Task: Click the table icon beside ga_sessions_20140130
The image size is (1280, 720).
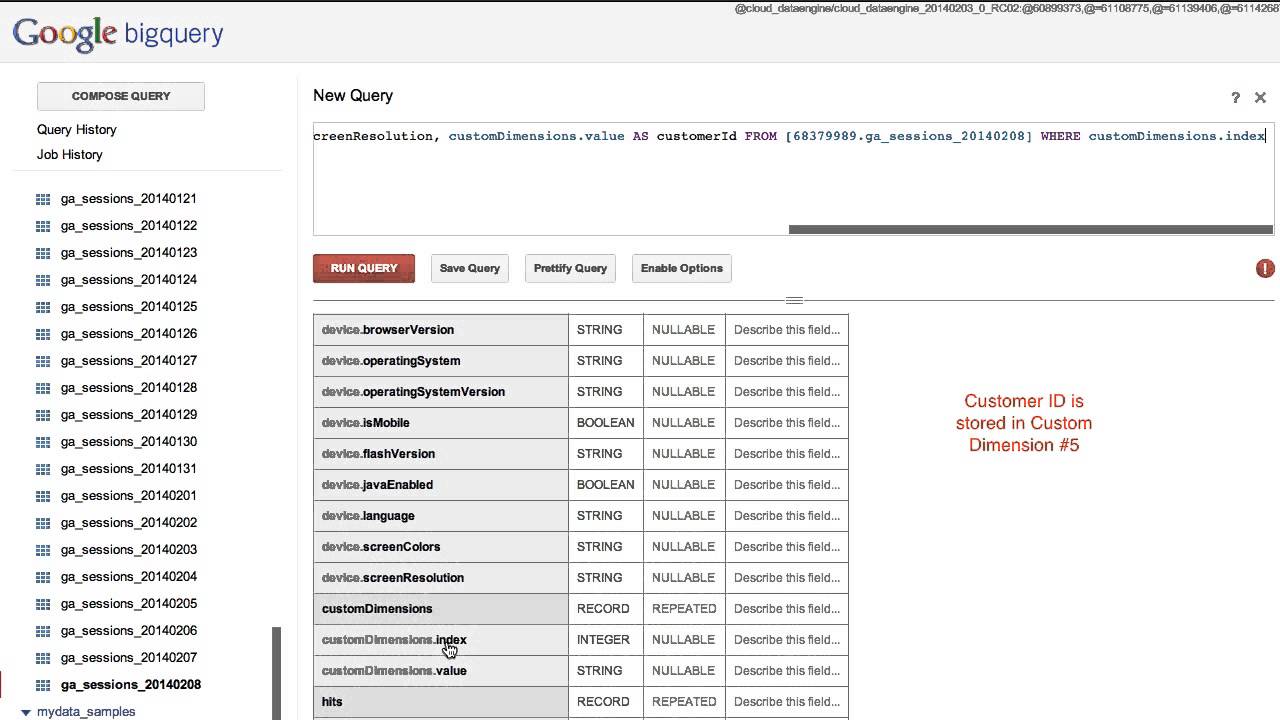Action: coord(43,442)
